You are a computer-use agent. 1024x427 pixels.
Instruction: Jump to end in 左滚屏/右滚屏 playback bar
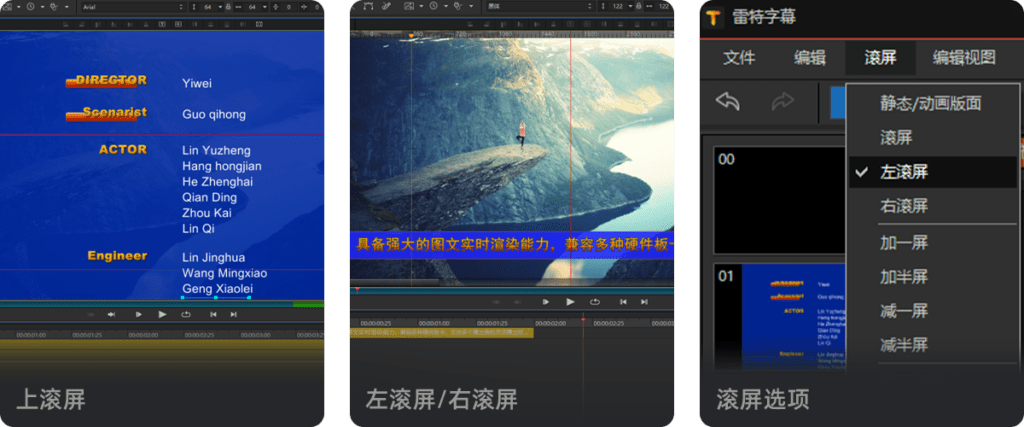[644, 302]
